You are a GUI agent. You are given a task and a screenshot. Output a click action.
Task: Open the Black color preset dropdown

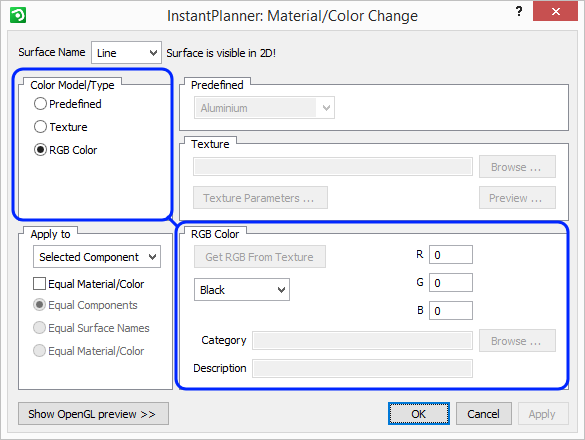pos(242,290)
